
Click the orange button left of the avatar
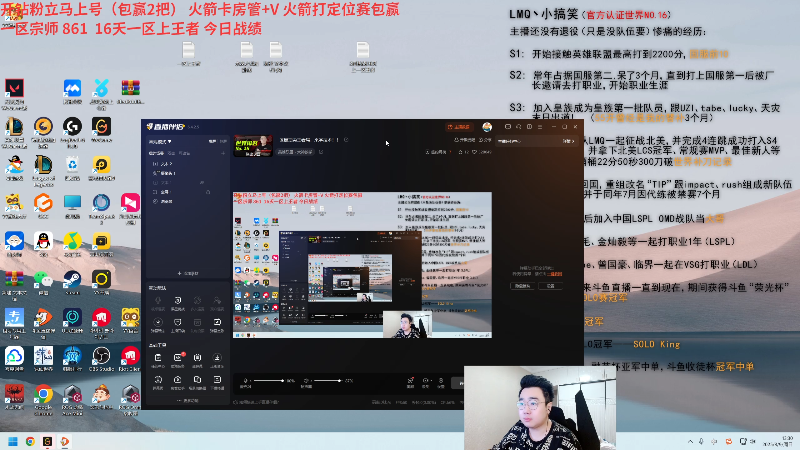point(460,127)
